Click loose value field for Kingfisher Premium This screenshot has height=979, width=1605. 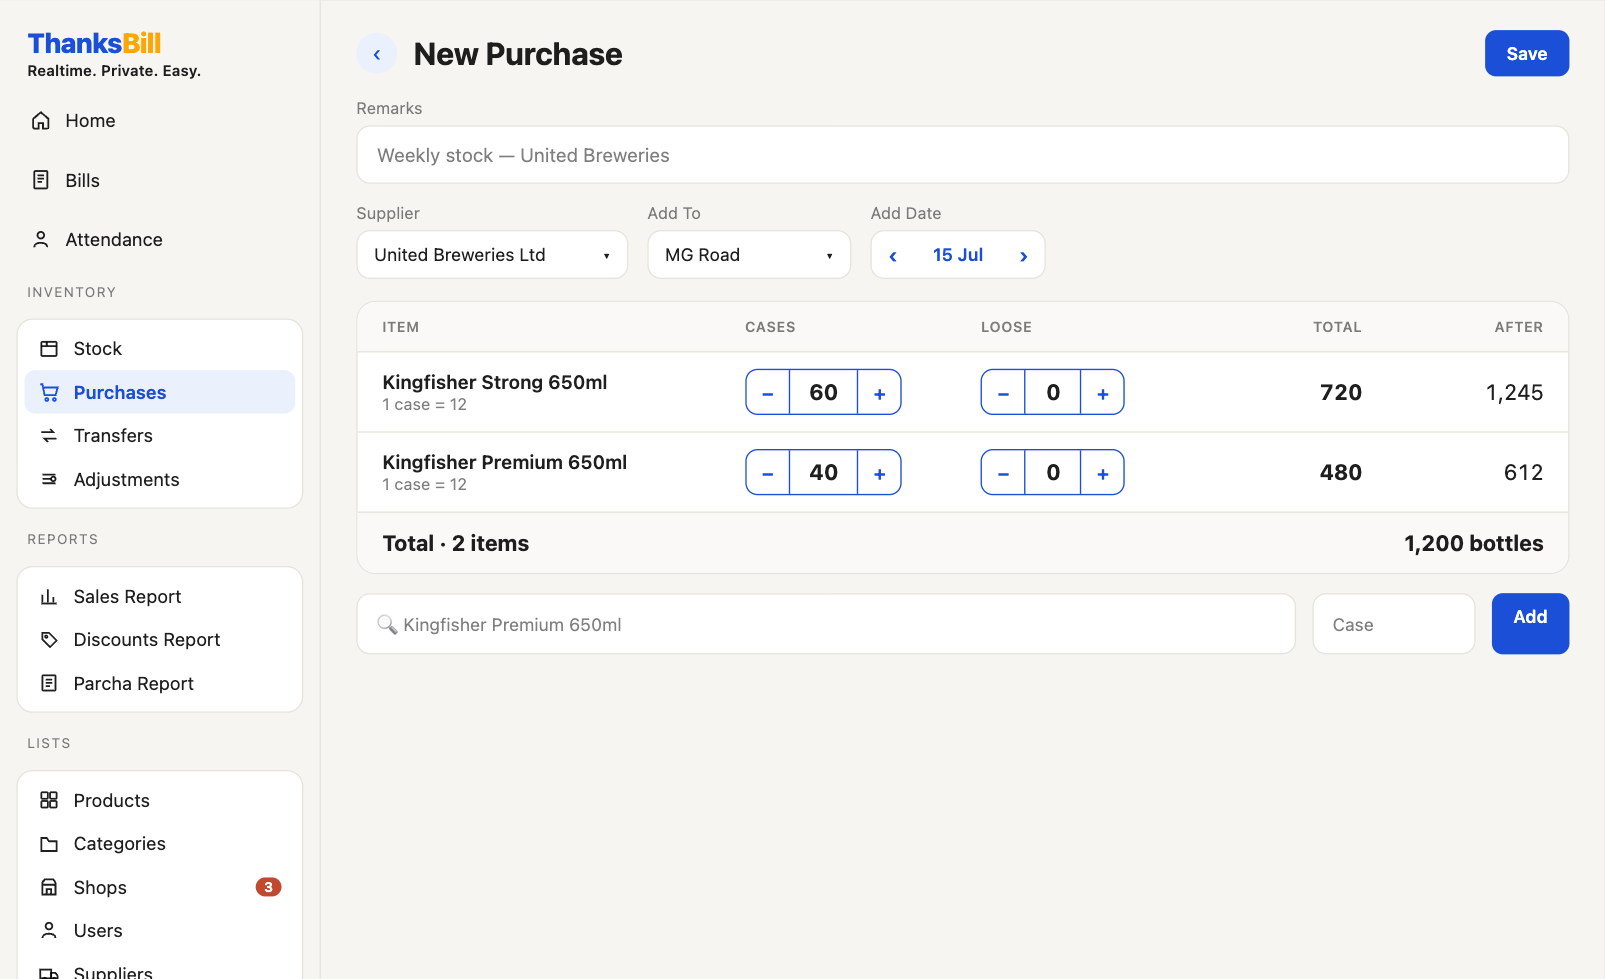(x=1053, y=473)
